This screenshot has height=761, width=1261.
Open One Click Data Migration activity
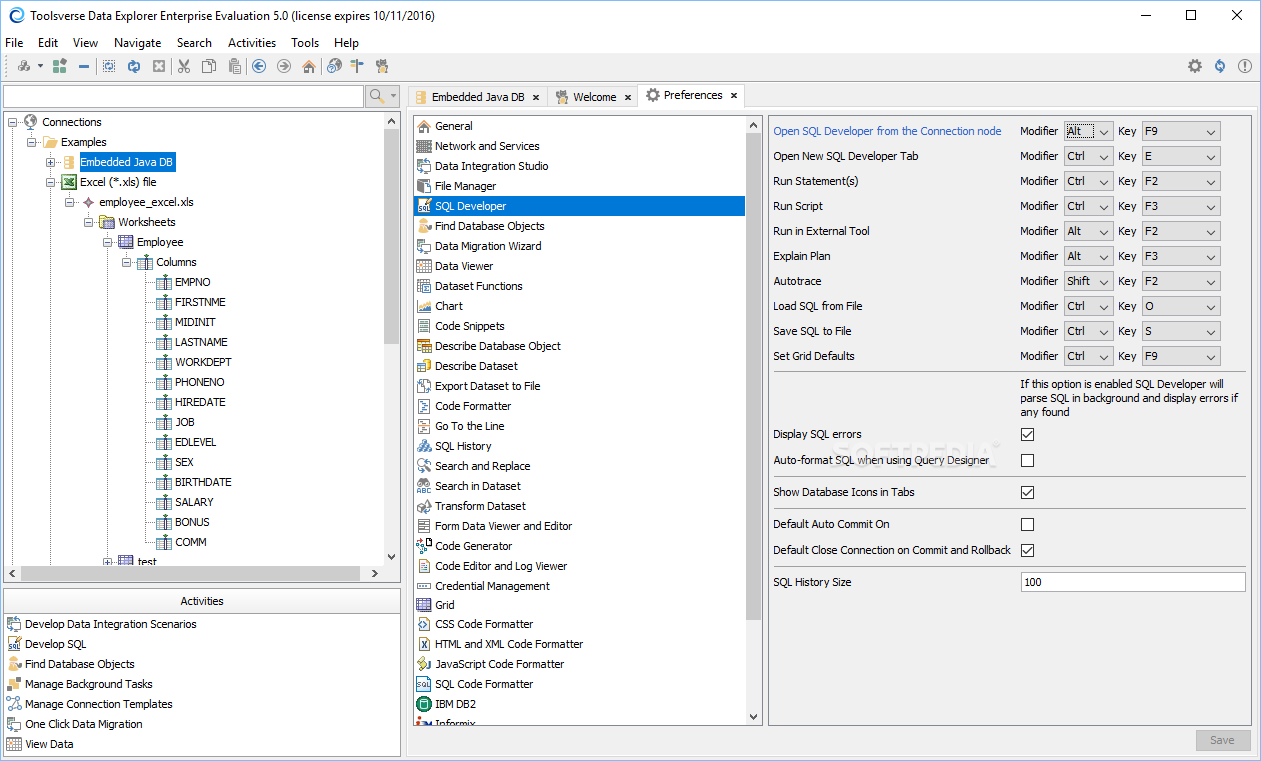tap(83, 724)
